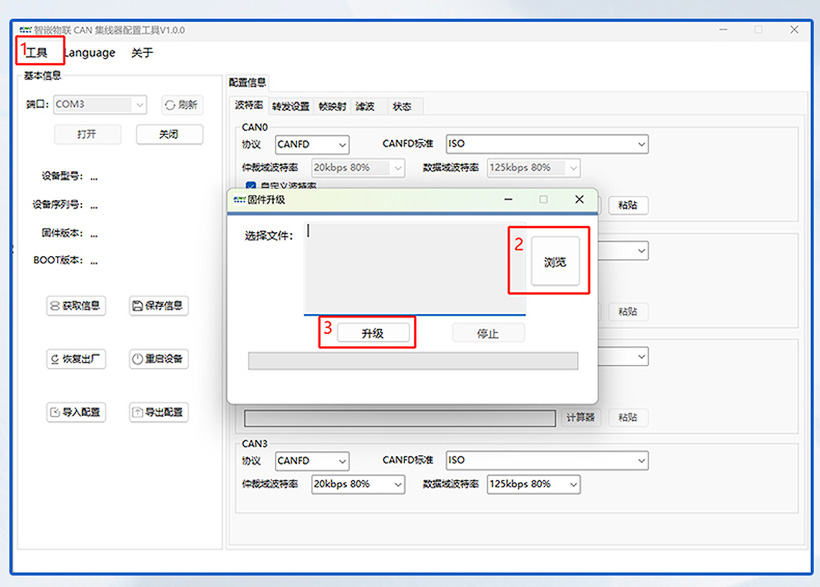
Task: Click the firmware upgrade progress bar
Action: click(412, 361)
